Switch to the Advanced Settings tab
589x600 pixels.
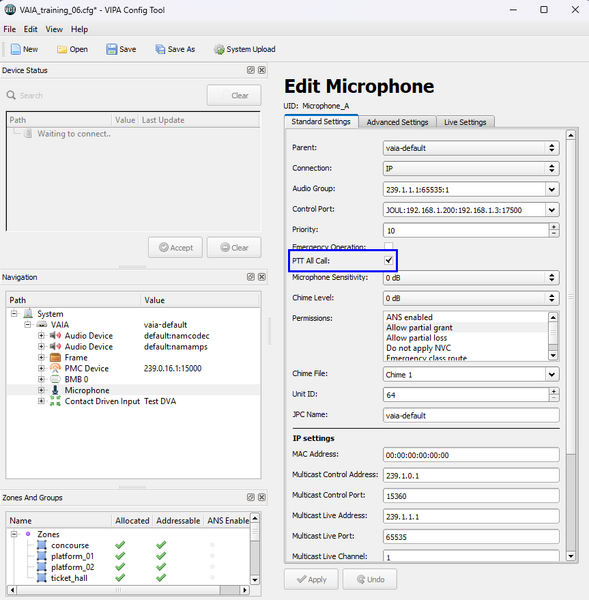click(397, 122)
